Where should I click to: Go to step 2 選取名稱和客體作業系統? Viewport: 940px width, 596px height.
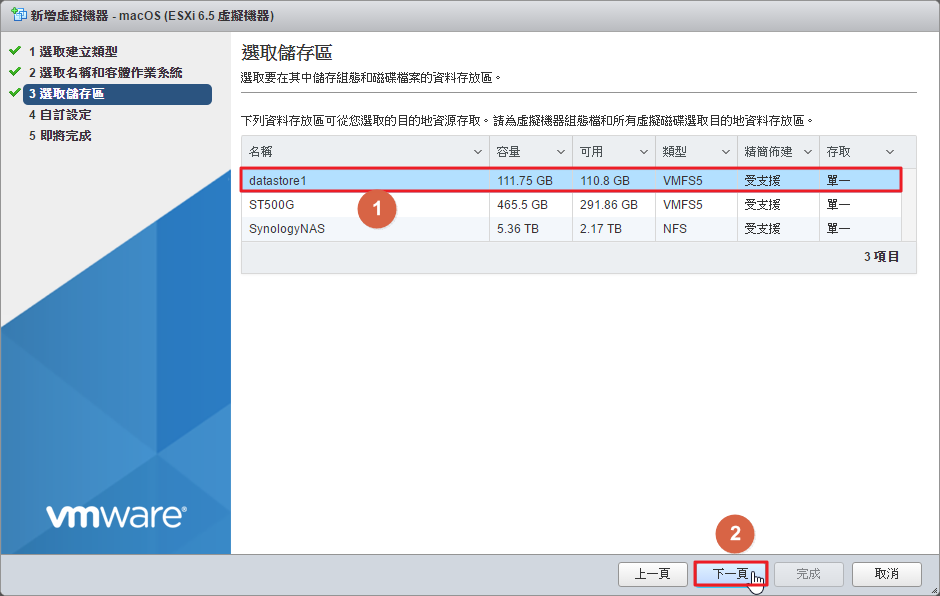coord(106,73)
